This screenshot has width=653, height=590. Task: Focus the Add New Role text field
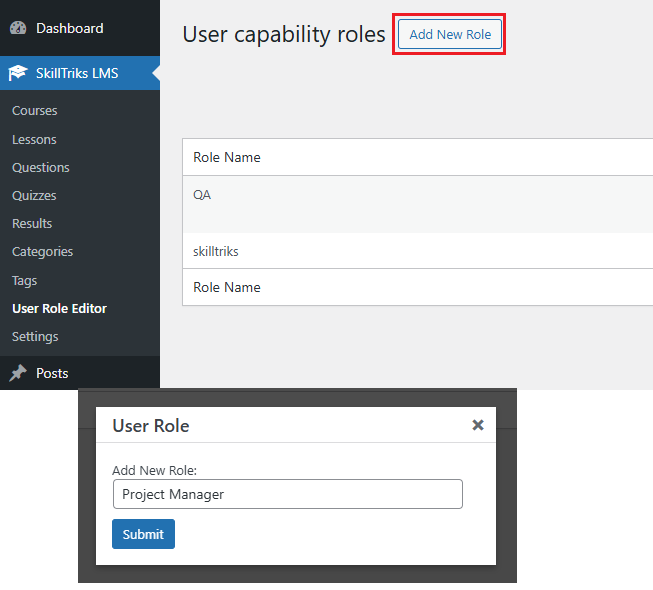click(x=287, y=494)
